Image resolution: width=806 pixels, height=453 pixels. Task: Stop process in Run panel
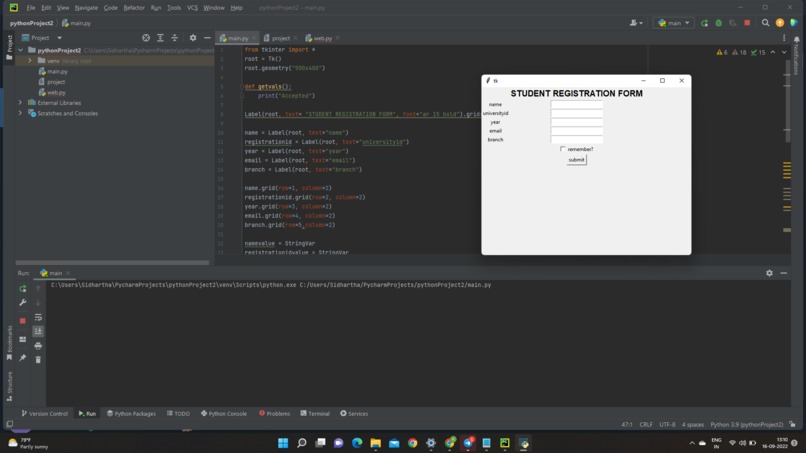click(x=23, y=321)
